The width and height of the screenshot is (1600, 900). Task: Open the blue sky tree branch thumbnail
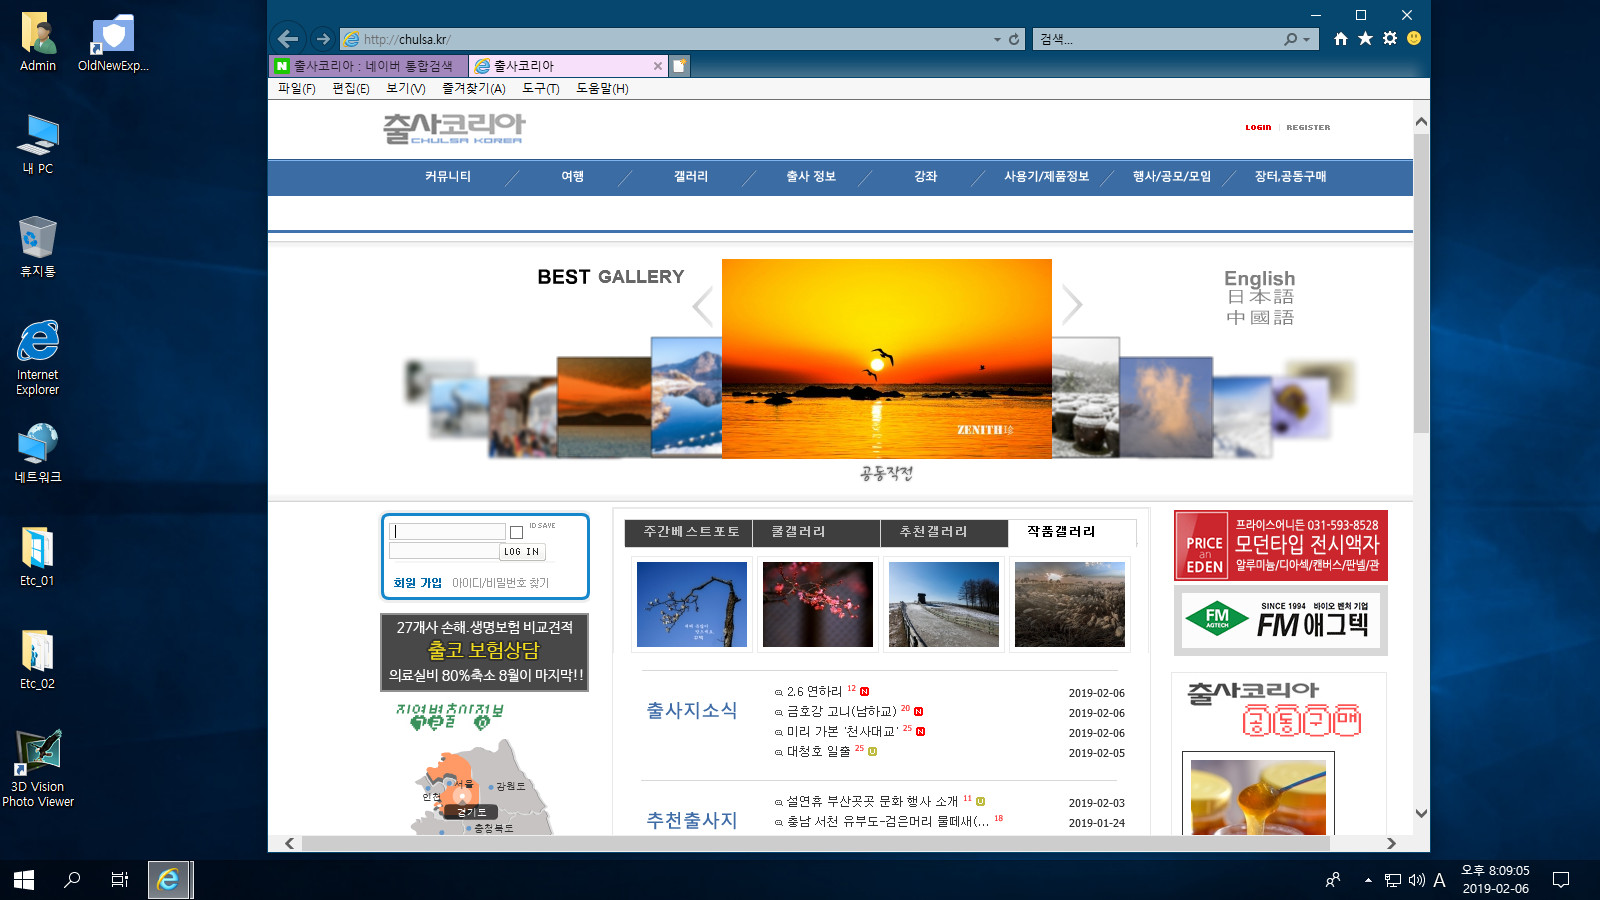coord(692,604)
